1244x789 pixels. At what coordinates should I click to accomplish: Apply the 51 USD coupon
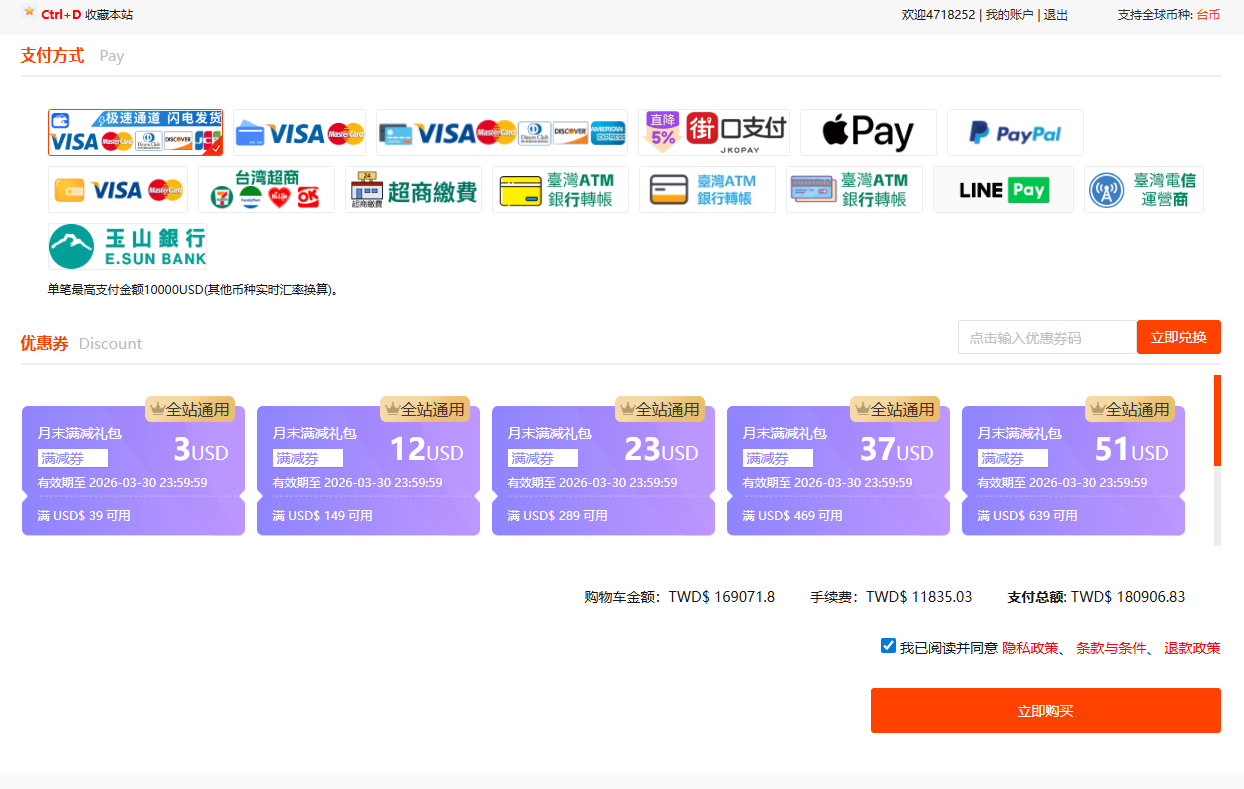pyautogui.click(x=1073, y=470)
